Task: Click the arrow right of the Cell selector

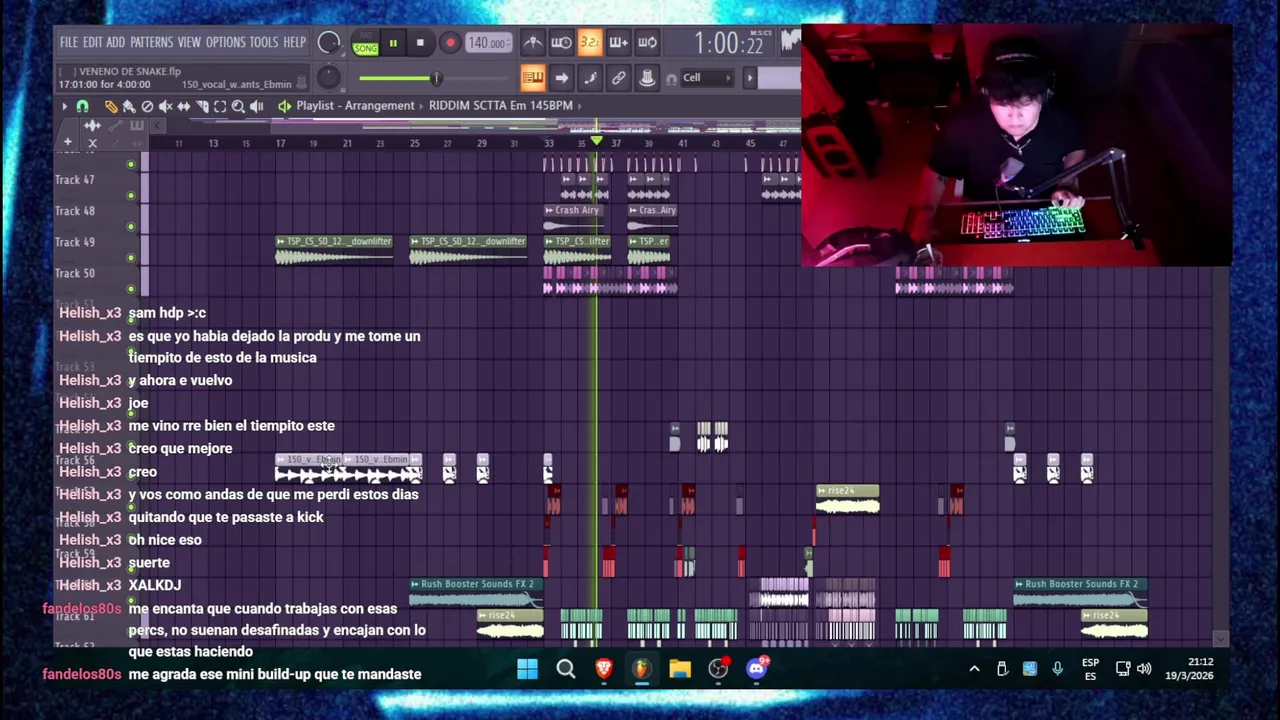Action: (x=749, y=78)
